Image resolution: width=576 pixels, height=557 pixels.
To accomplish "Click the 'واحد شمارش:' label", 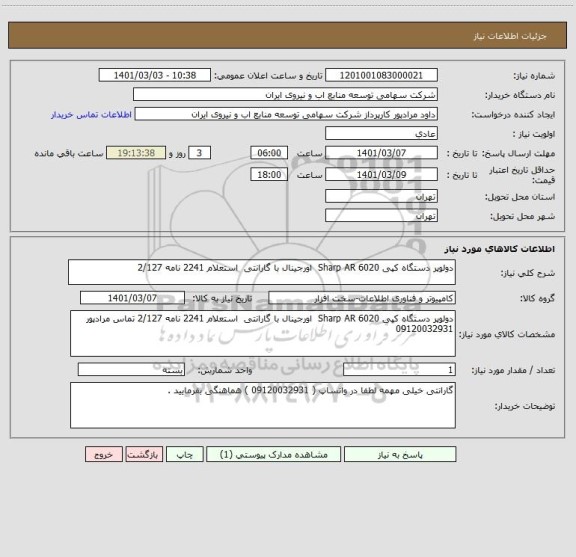I will pos(225,370).
